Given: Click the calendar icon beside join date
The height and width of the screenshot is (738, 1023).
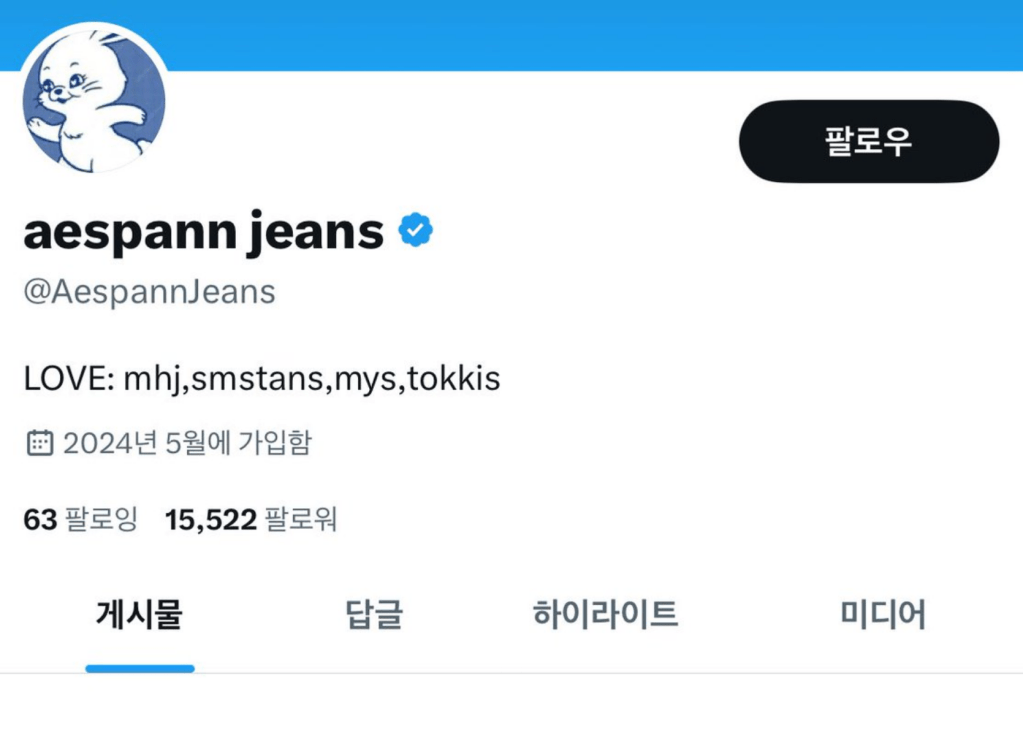Looking at the screenshot, I should coord(39,443).
